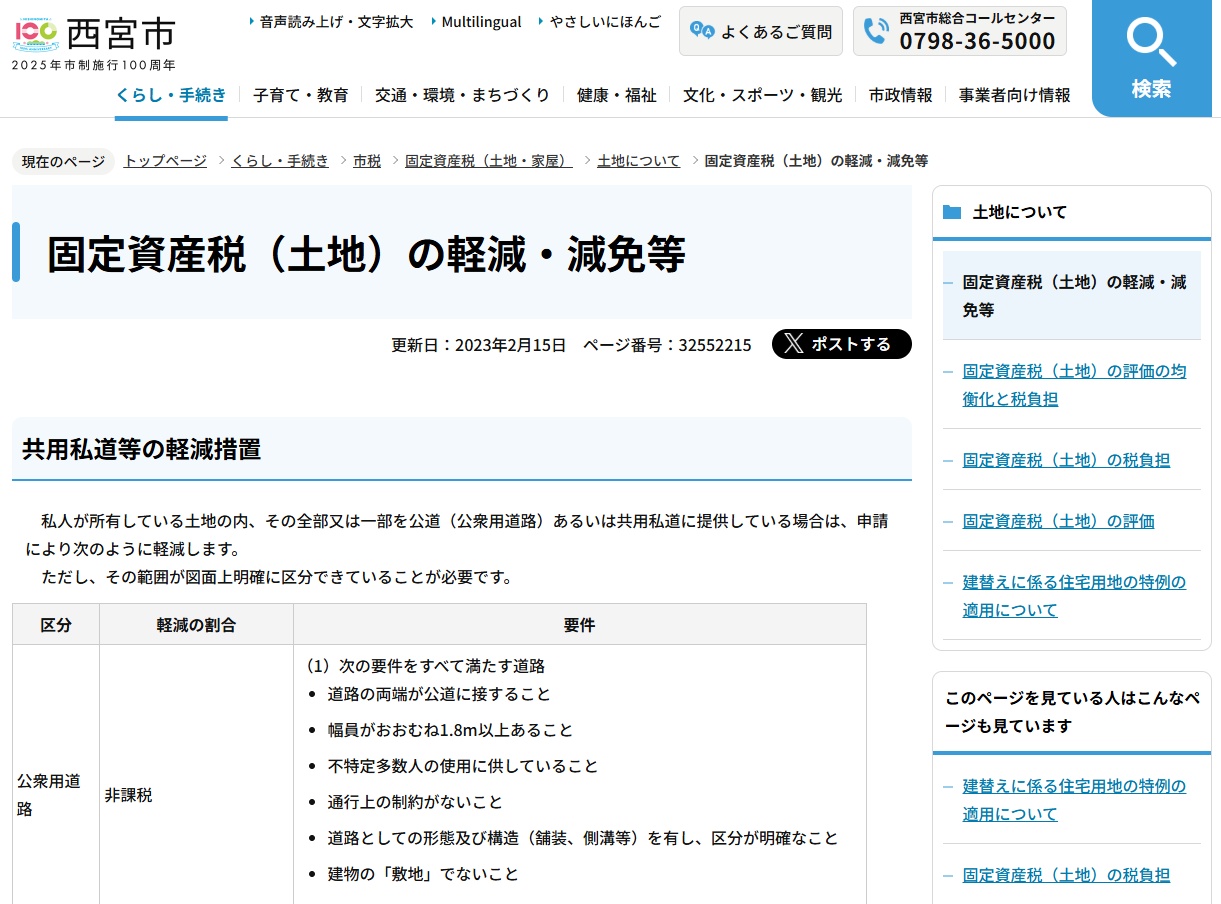Open 事業者向け情報 in the navigation bar
The height and width of the screenshot is (904, 1221).
coord(1014,95)
